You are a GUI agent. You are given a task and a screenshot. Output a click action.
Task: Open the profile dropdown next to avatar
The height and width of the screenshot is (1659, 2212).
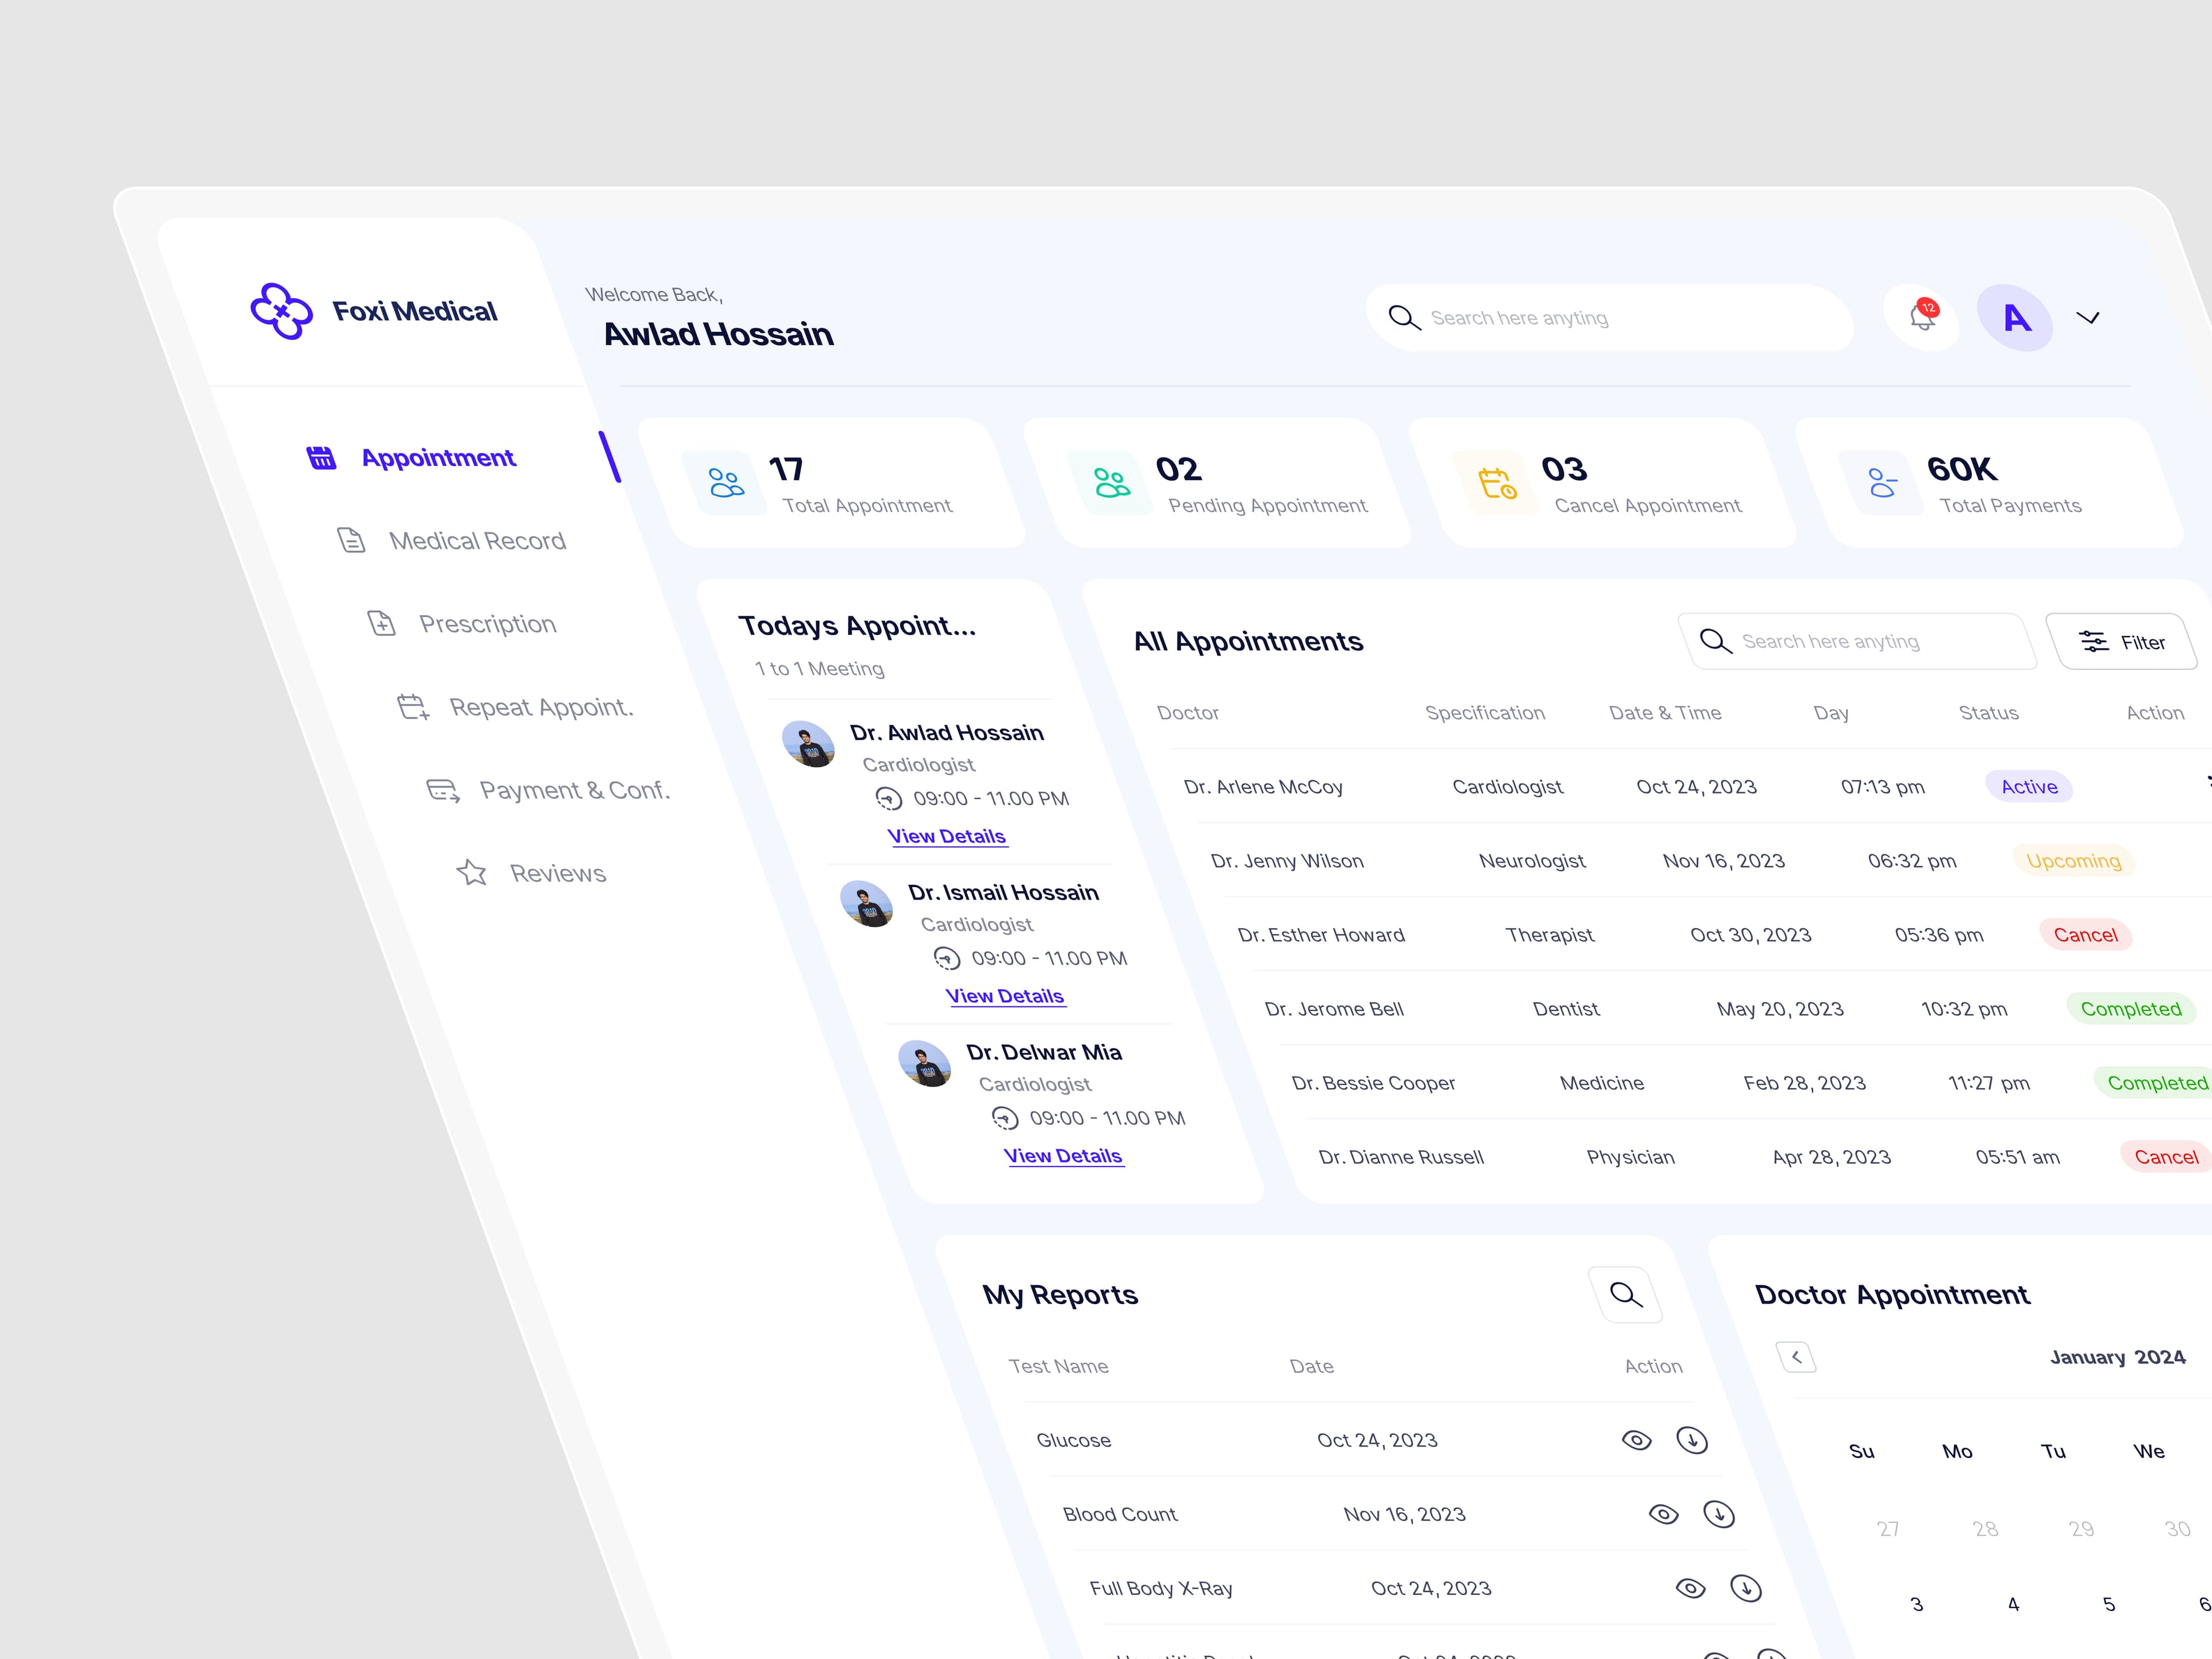[x=2088, y=317]
